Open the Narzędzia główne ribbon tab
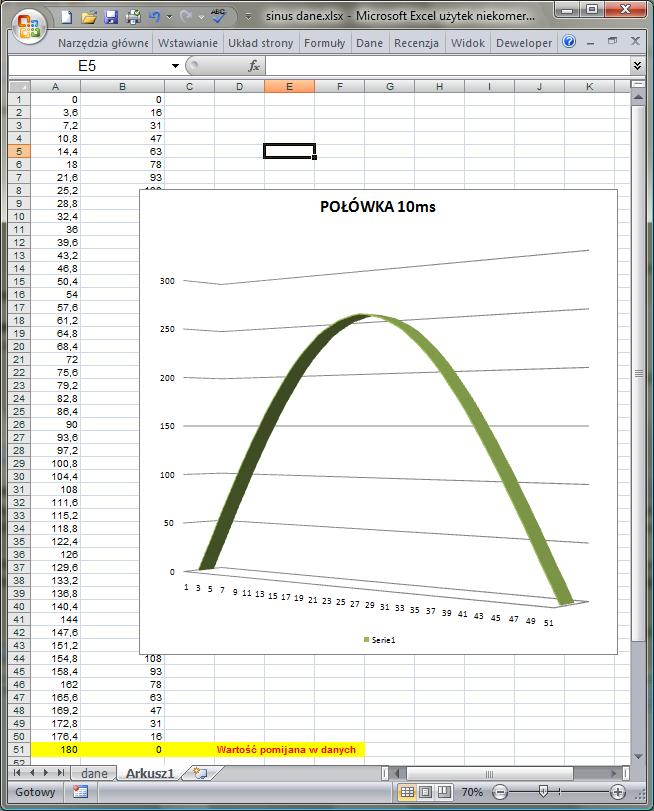Image resolution: width=654 pixels, height=811 pixels. 102,43
